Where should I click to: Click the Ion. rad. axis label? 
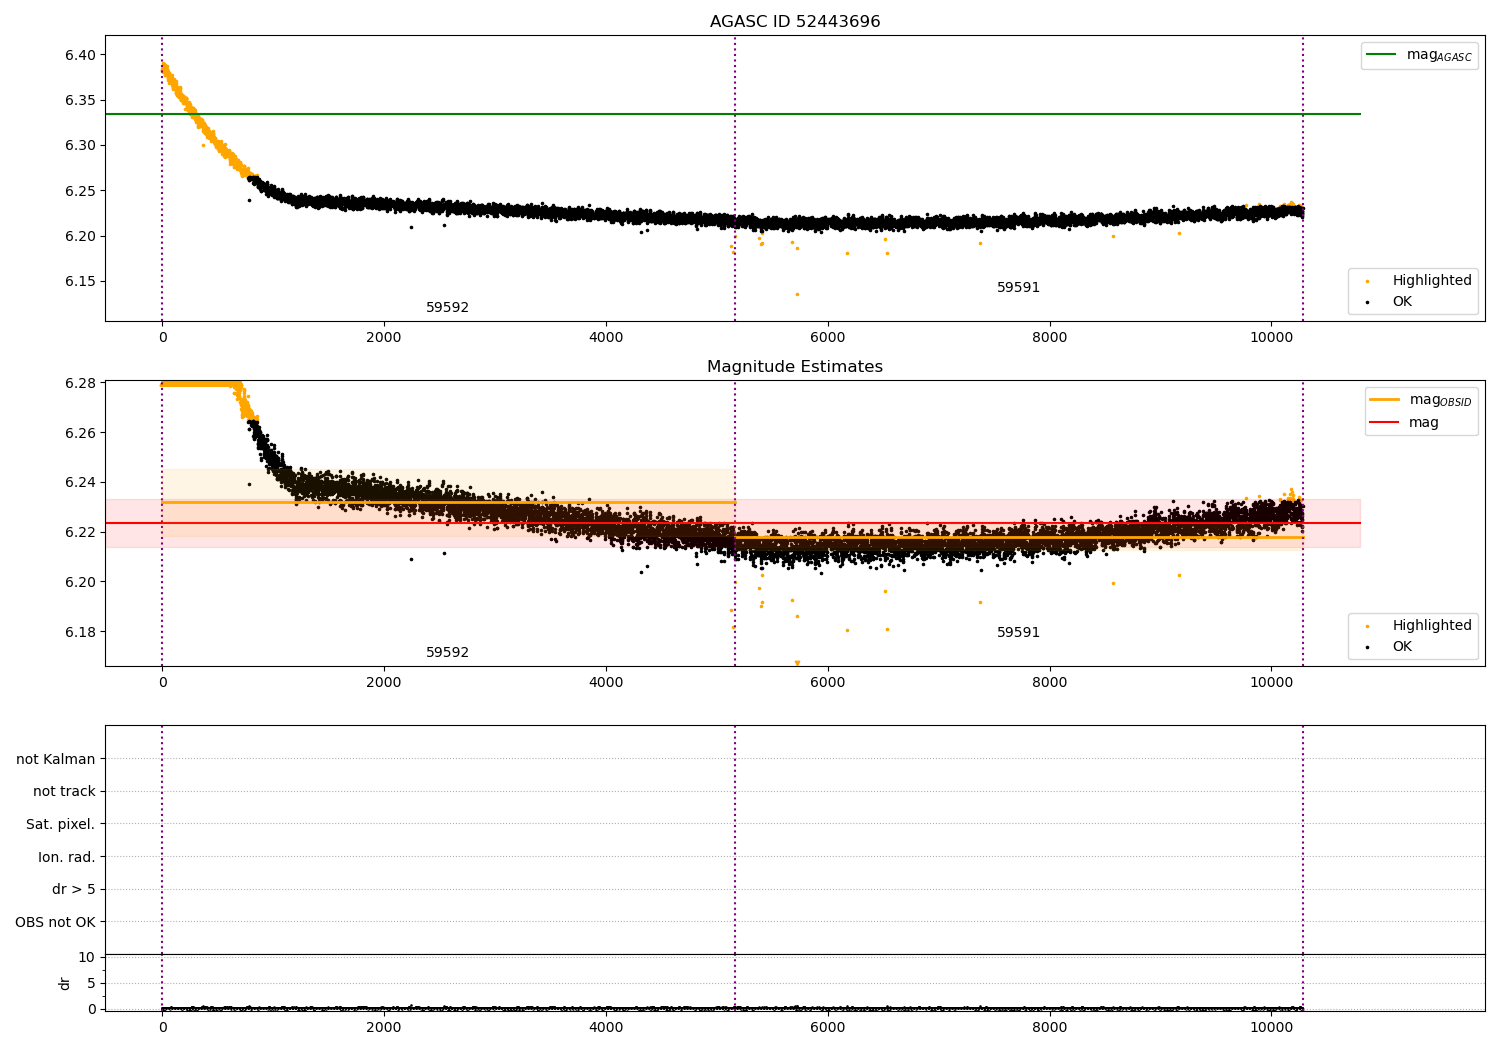click(67, 857)
